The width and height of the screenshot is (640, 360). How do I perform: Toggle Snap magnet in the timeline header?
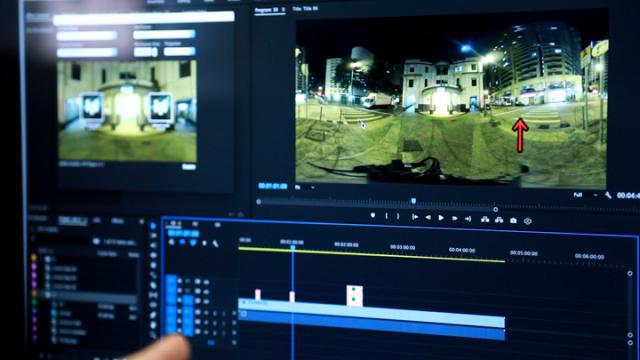pyautogui.click(x=182, y=242)
